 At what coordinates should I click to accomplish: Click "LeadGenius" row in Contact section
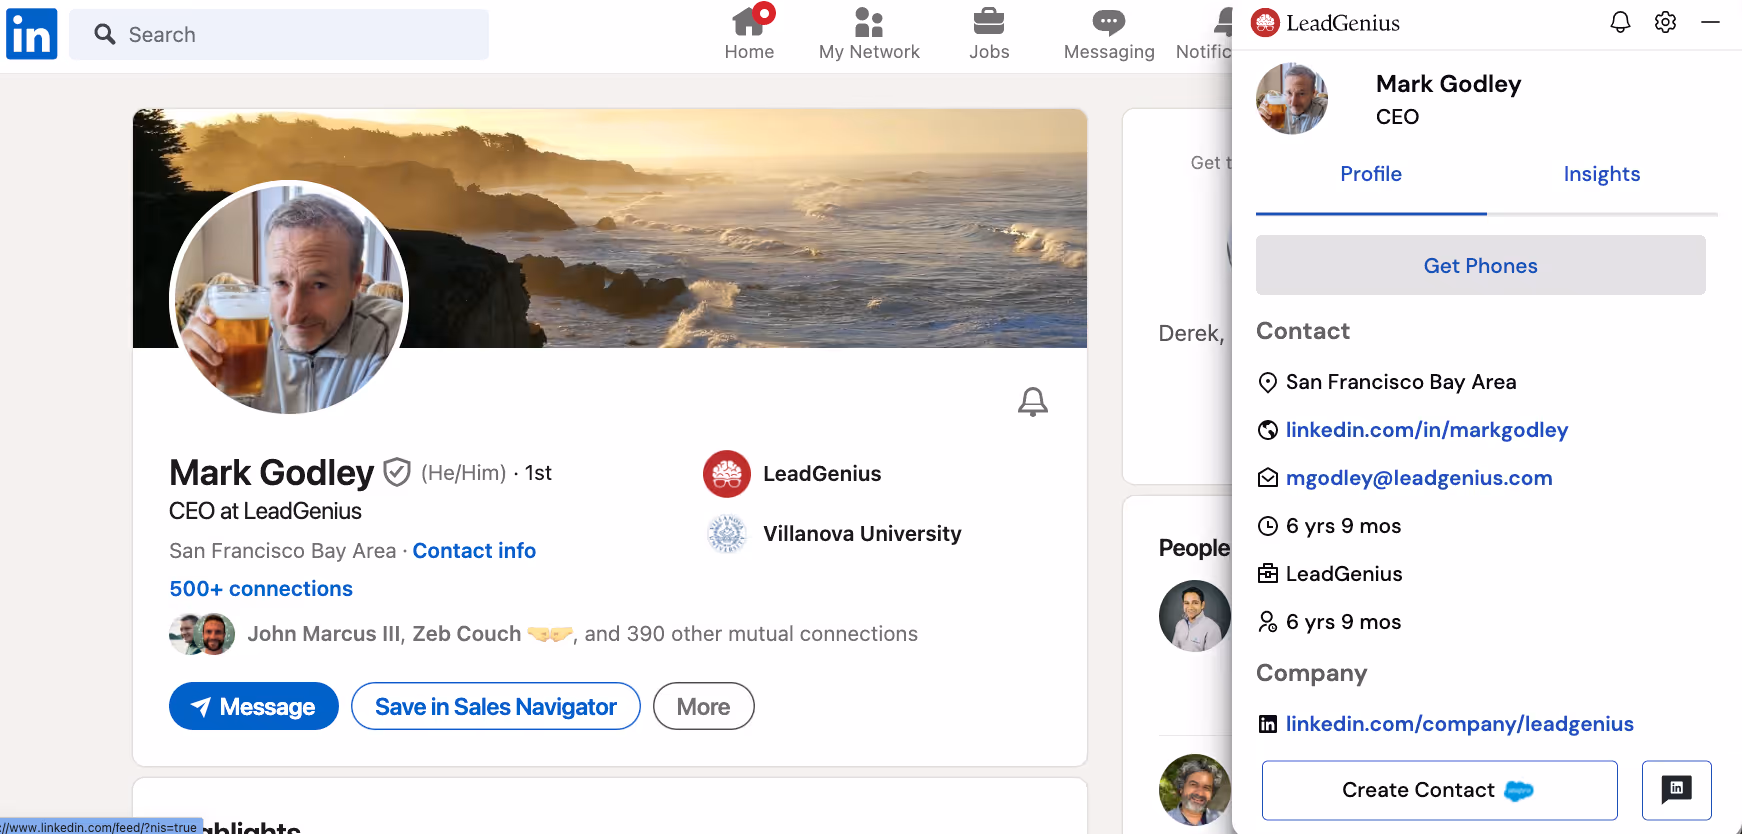1344,574
